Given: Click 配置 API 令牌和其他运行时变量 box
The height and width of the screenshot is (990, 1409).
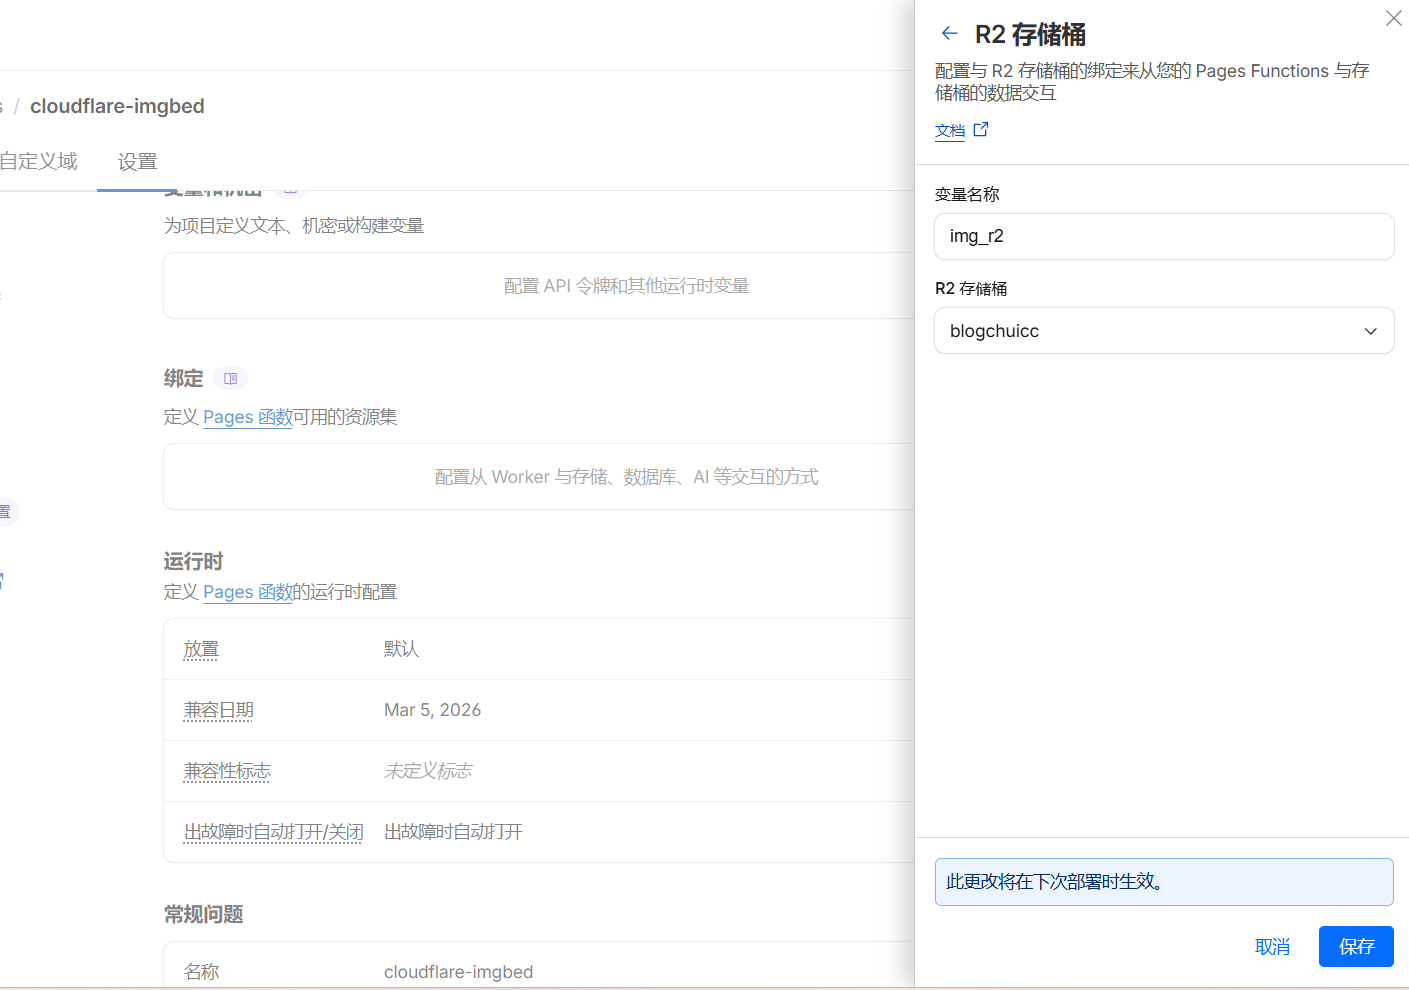Looking at the screenshot, I should (626, 286).
